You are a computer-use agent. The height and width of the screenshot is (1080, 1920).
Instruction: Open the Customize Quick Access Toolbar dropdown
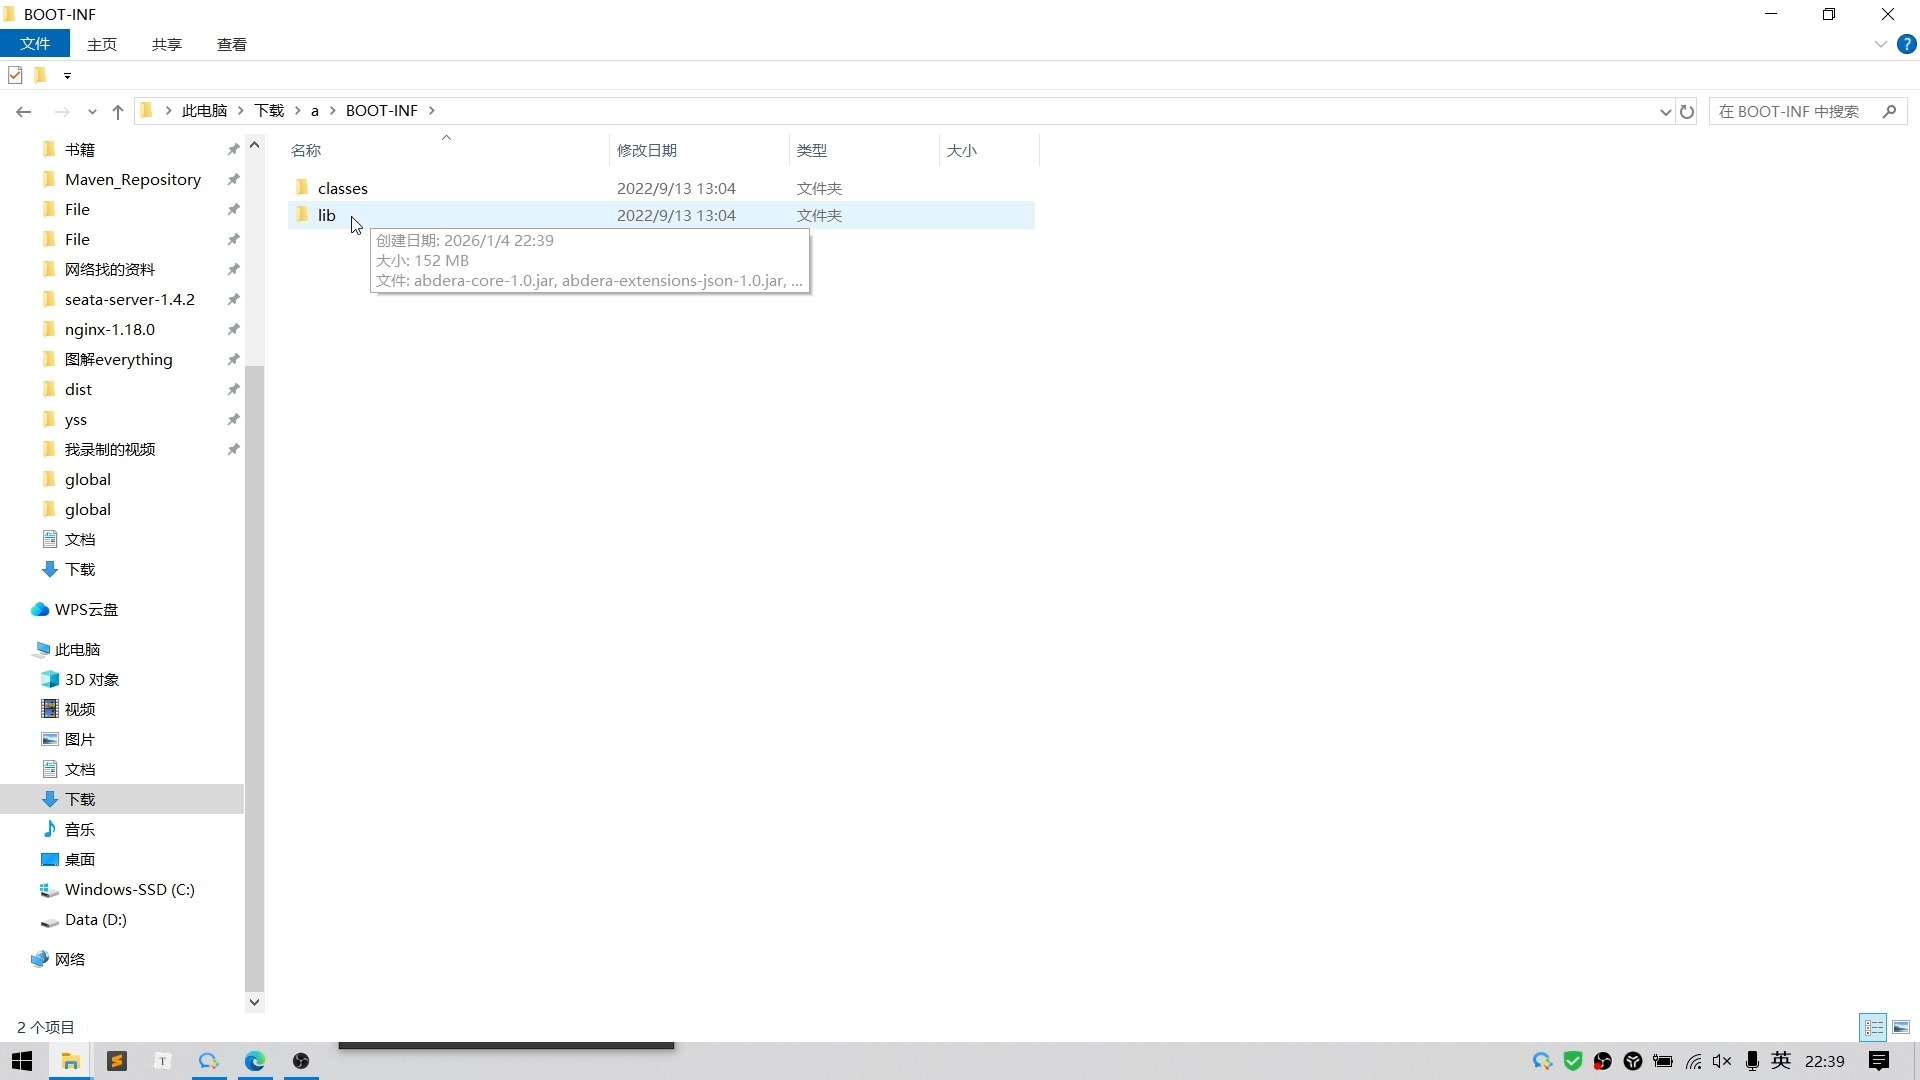click(x=67, y=76)
